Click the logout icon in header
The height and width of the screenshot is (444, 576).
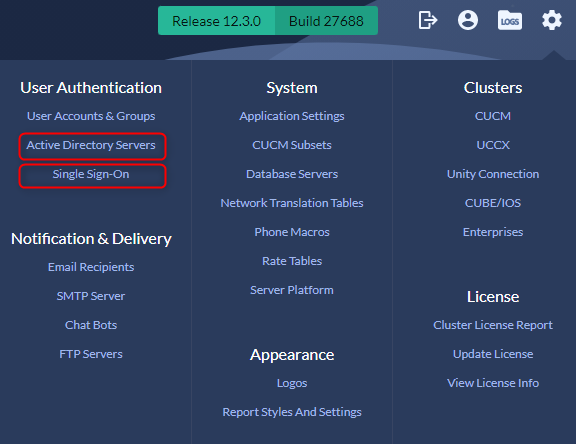pyautogui.click(x=428, y=20)
